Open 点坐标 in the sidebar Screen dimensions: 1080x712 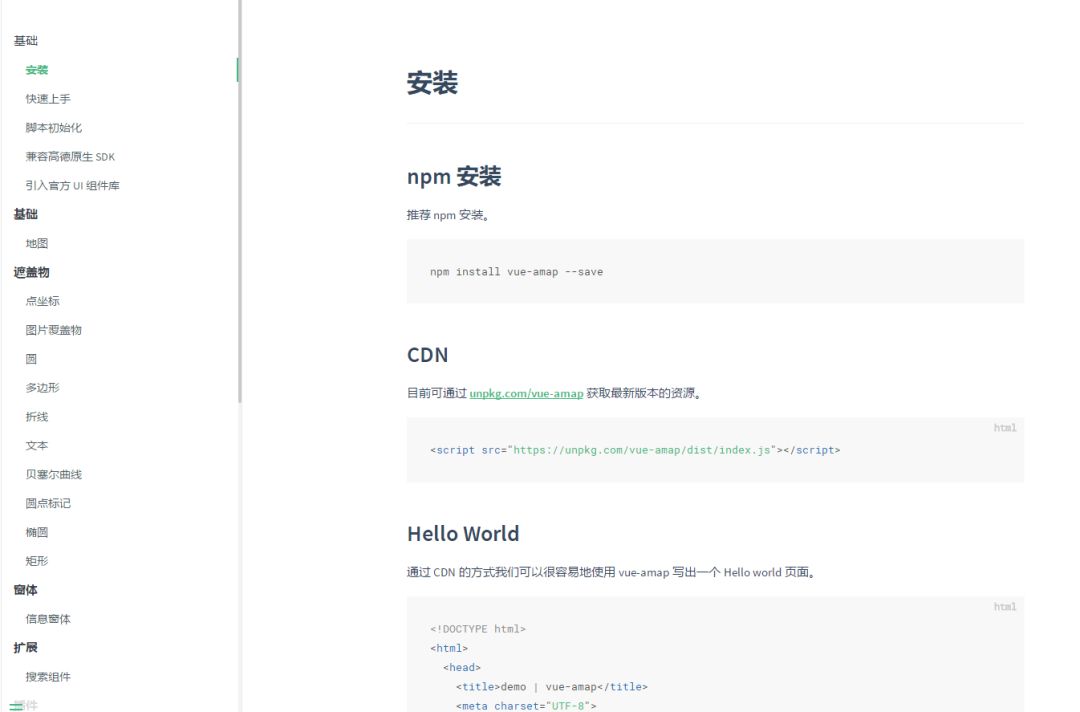(43, 302)
